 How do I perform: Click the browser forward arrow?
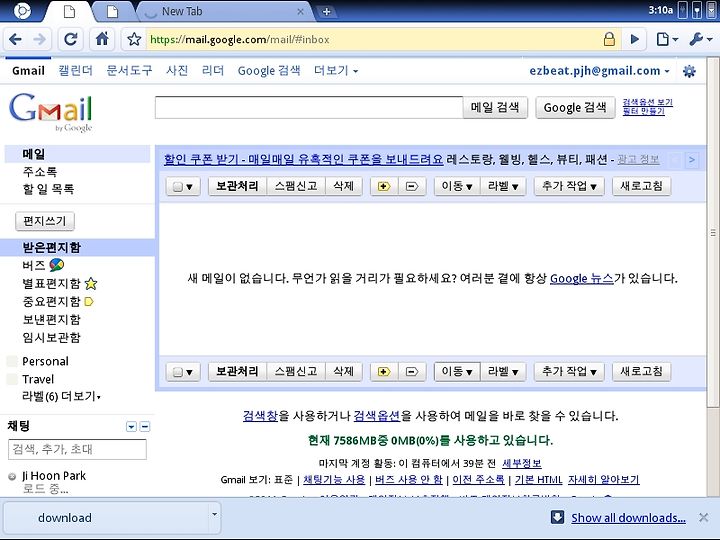click(40, 39)
